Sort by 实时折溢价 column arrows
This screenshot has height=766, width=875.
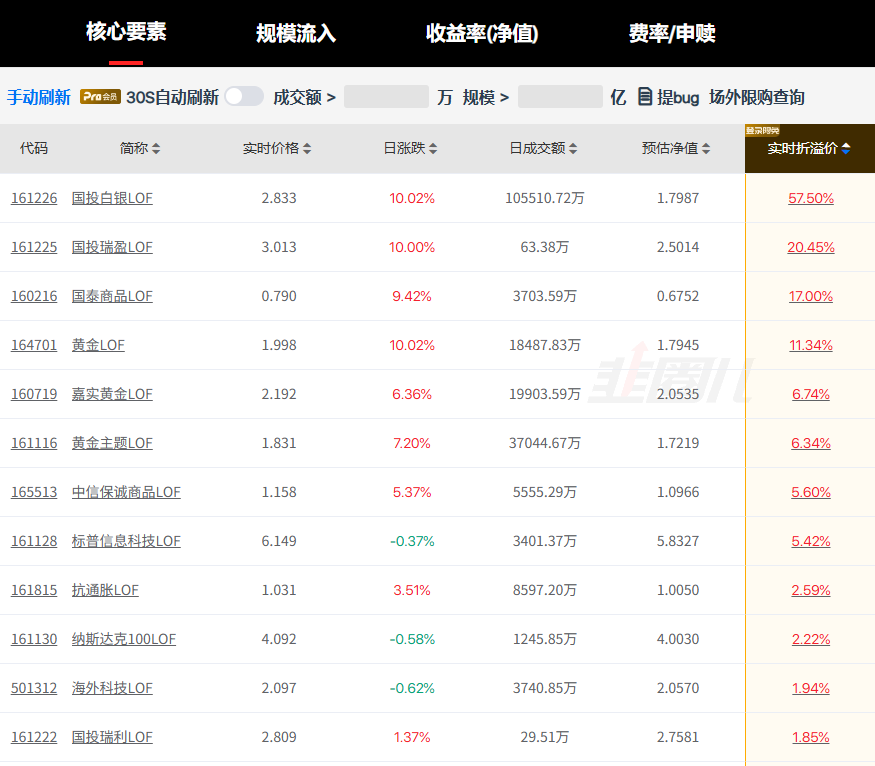846,148
